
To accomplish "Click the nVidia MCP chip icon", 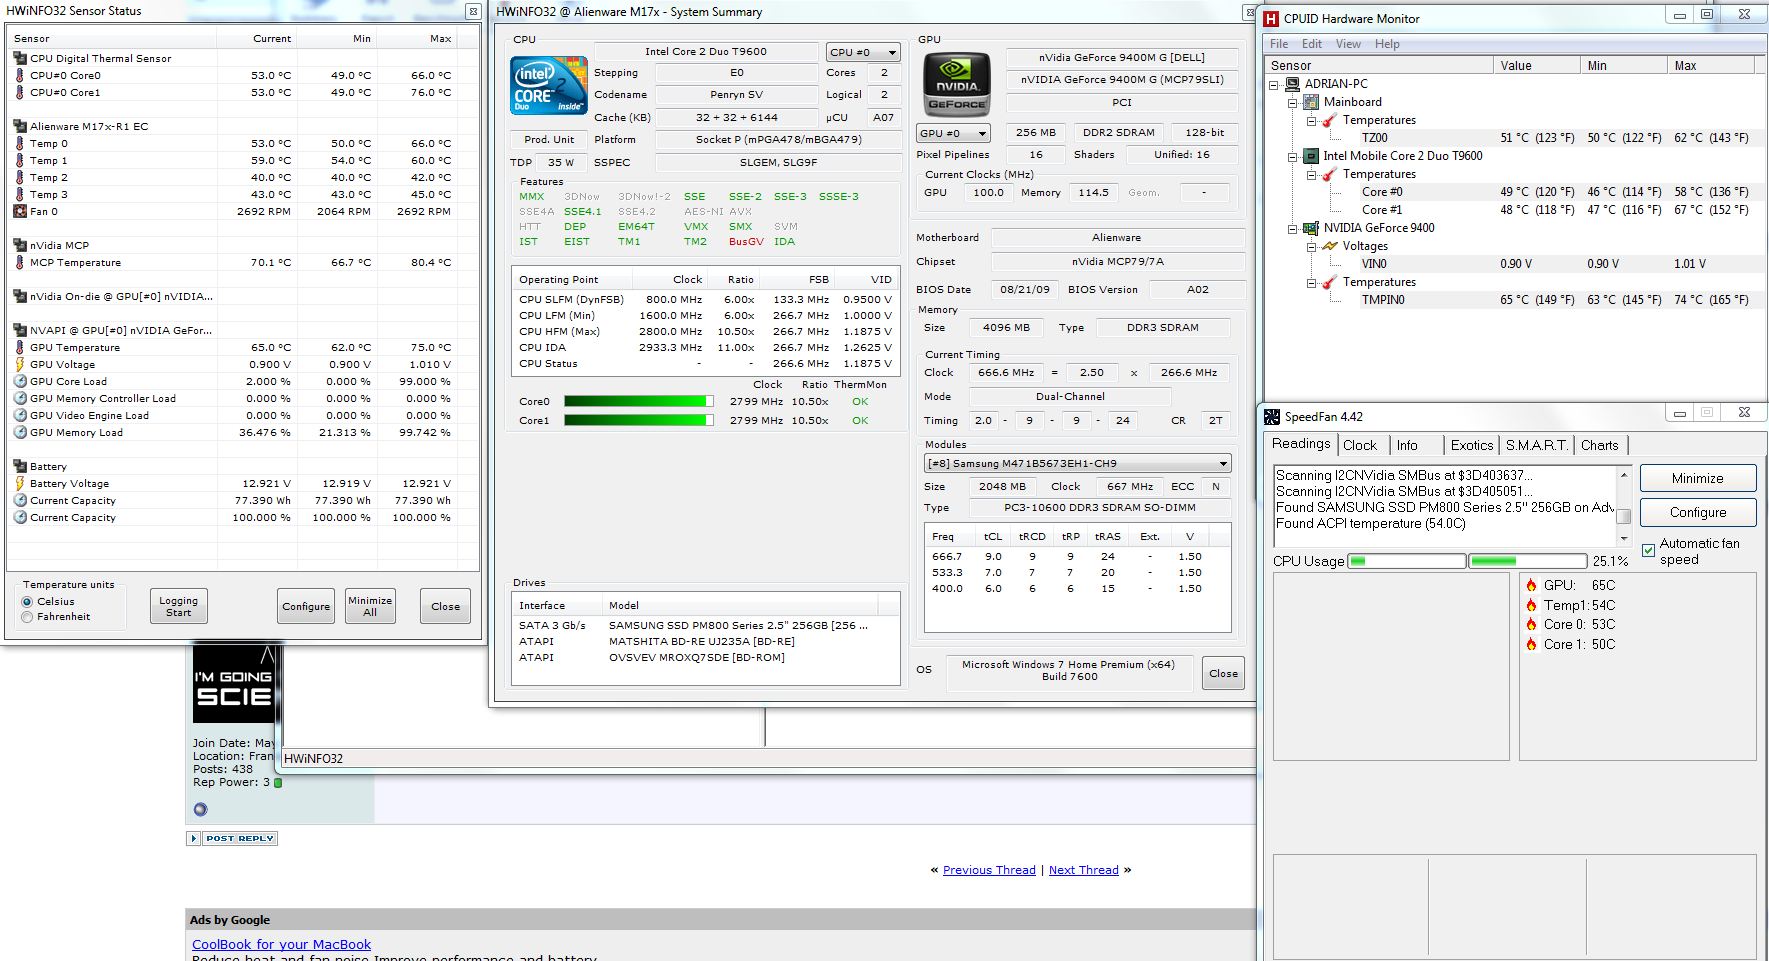I will (20, 245).
